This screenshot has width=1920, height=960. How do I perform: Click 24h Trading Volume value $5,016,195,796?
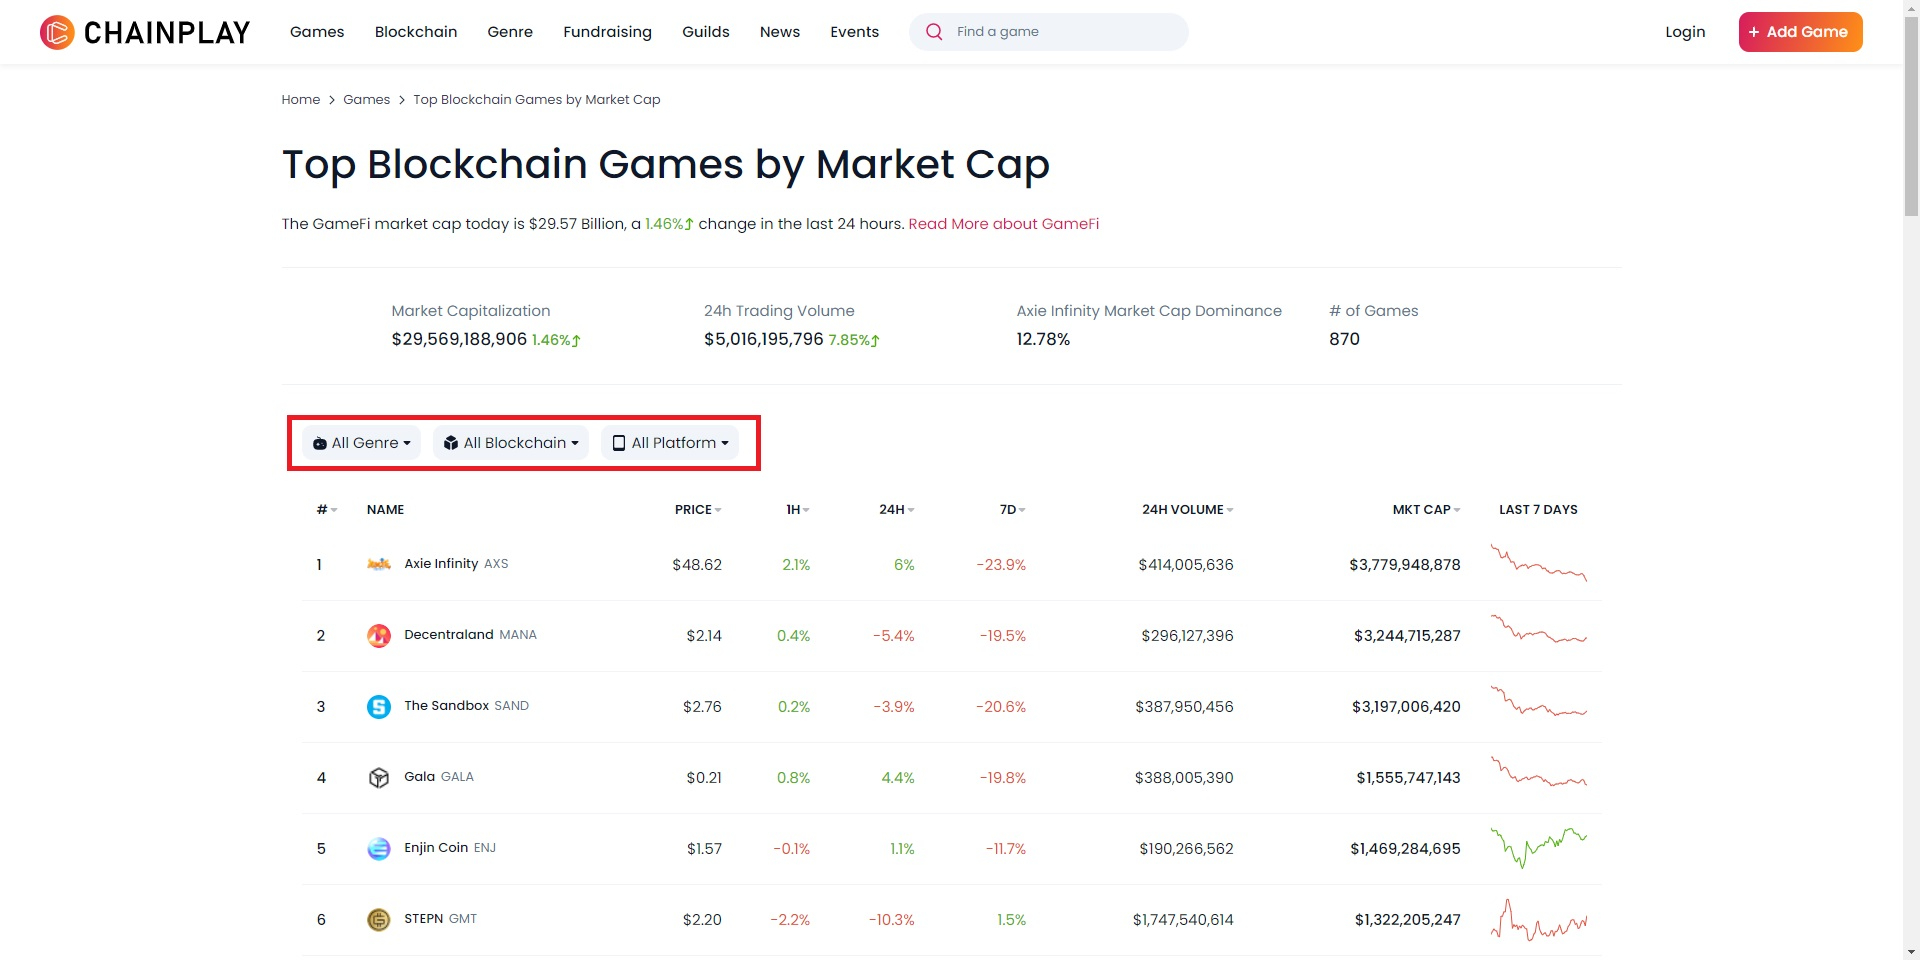coord(764,339)
